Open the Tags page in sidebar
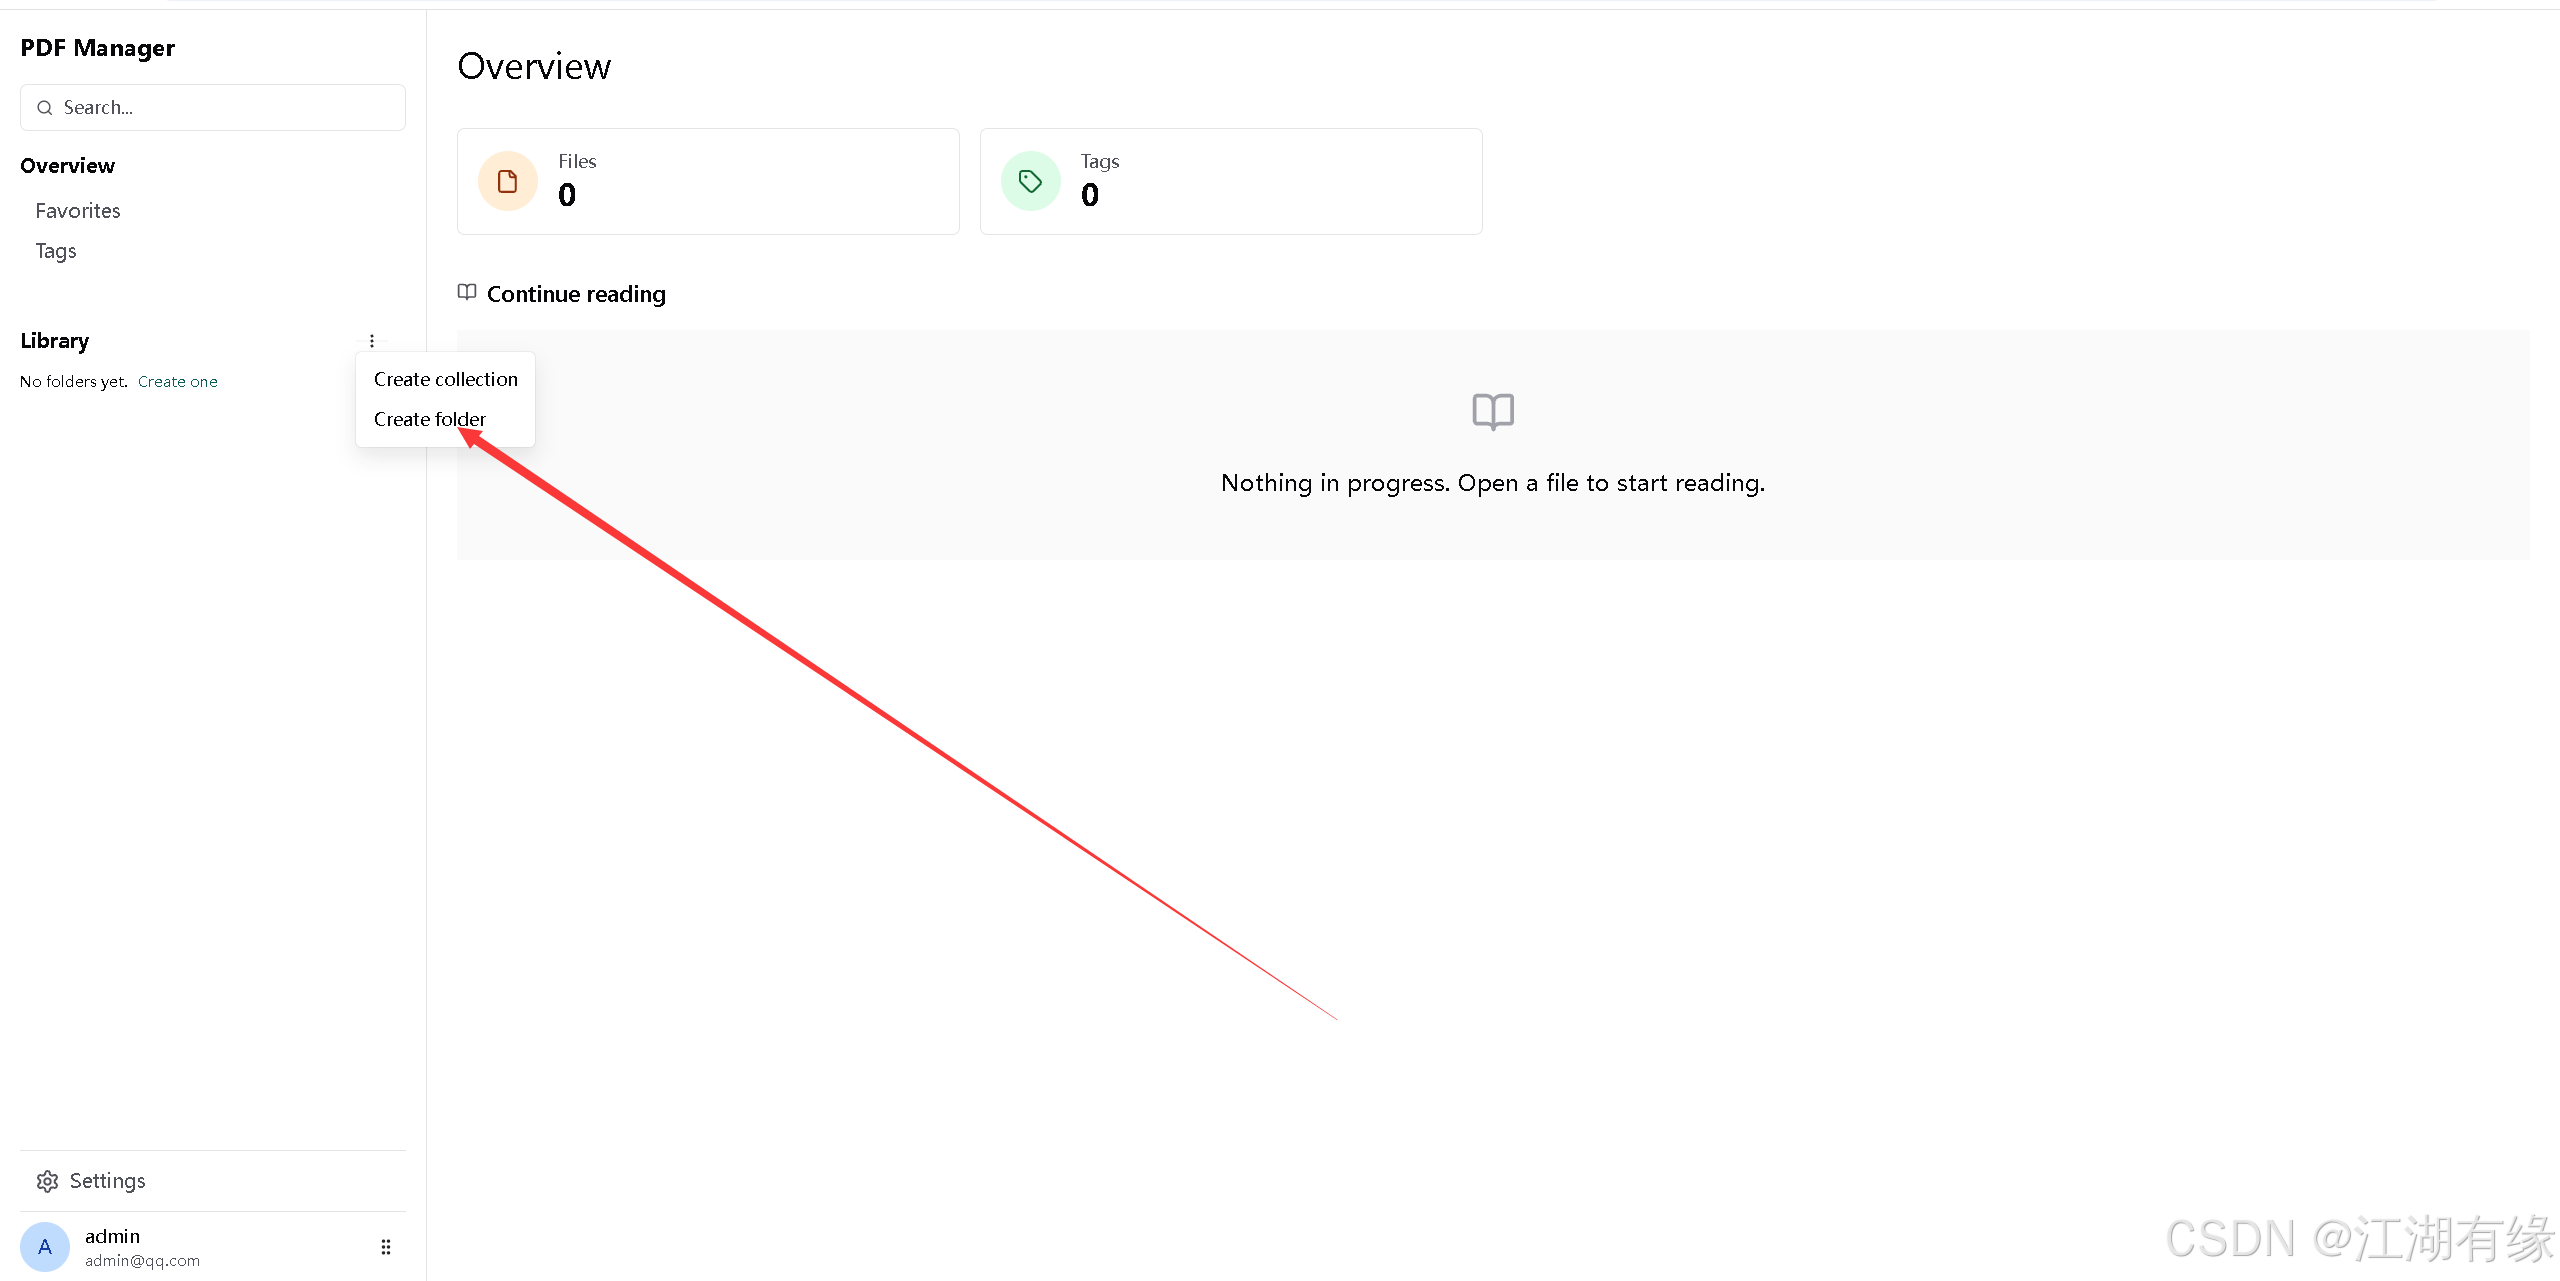2560x1281 pixels. coord(56,251)
